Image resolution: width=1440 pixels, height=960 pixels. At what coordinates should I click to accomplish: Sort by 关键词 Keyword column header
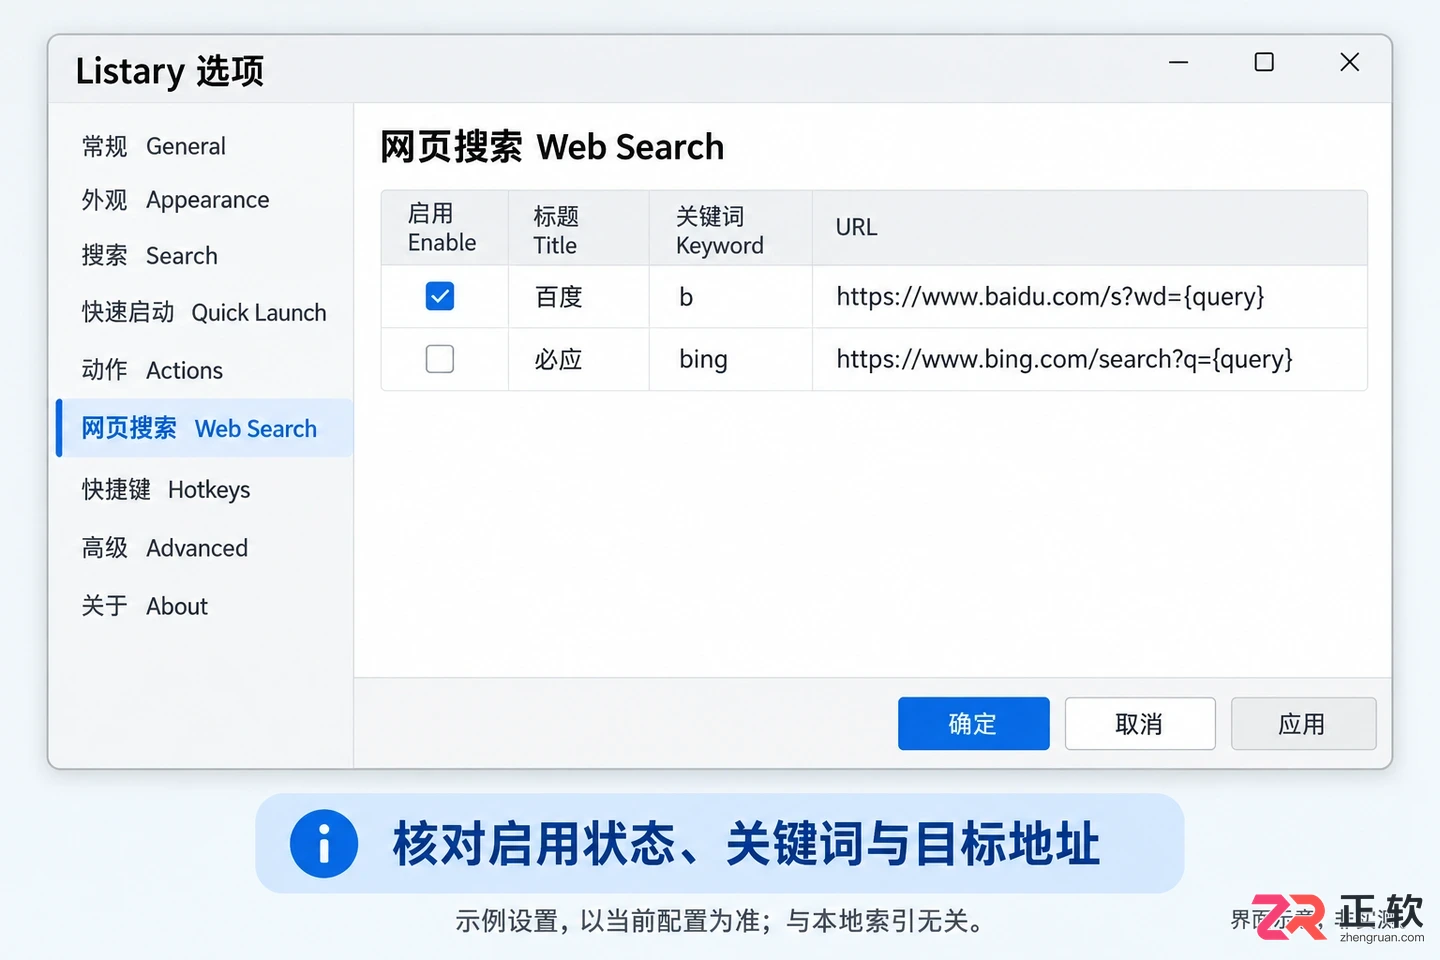click(x=731, y=228)
